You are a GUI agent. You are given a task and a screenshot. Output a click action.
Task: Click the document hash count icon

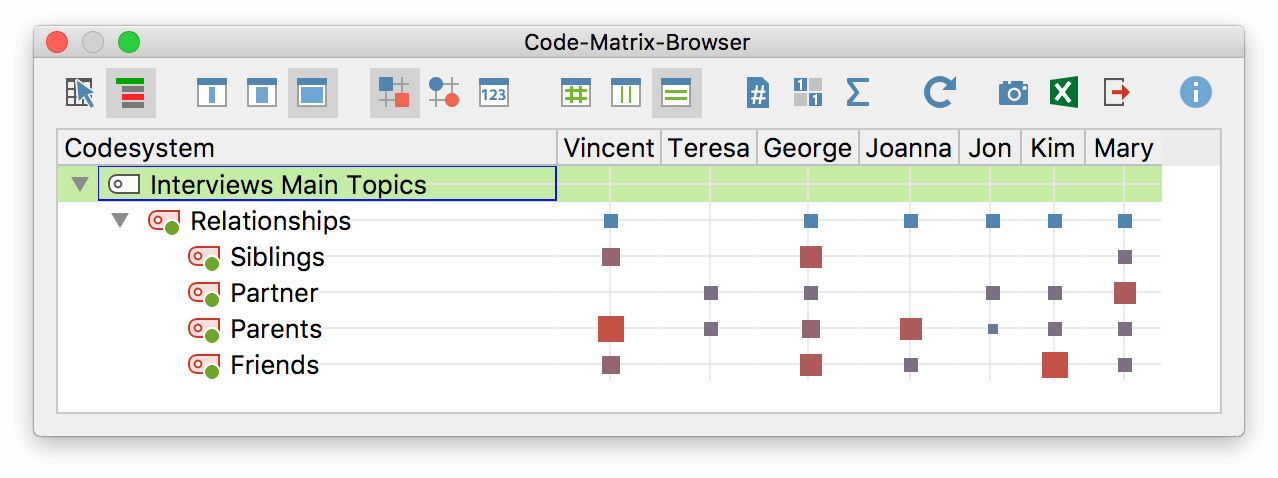758,93
